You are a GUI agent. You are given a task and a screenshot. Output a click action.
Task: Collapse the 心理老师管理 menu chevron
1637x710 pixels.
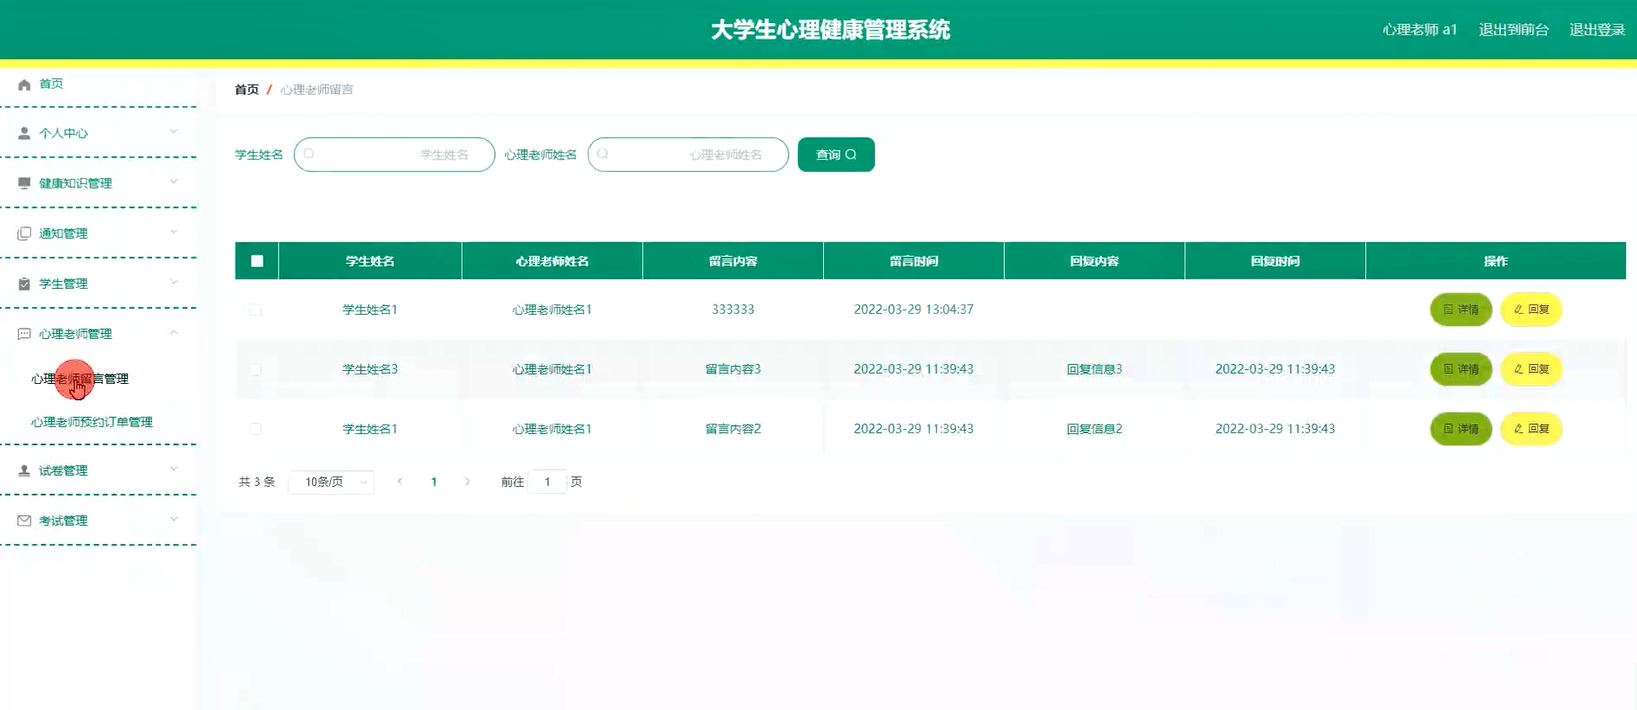174,333
